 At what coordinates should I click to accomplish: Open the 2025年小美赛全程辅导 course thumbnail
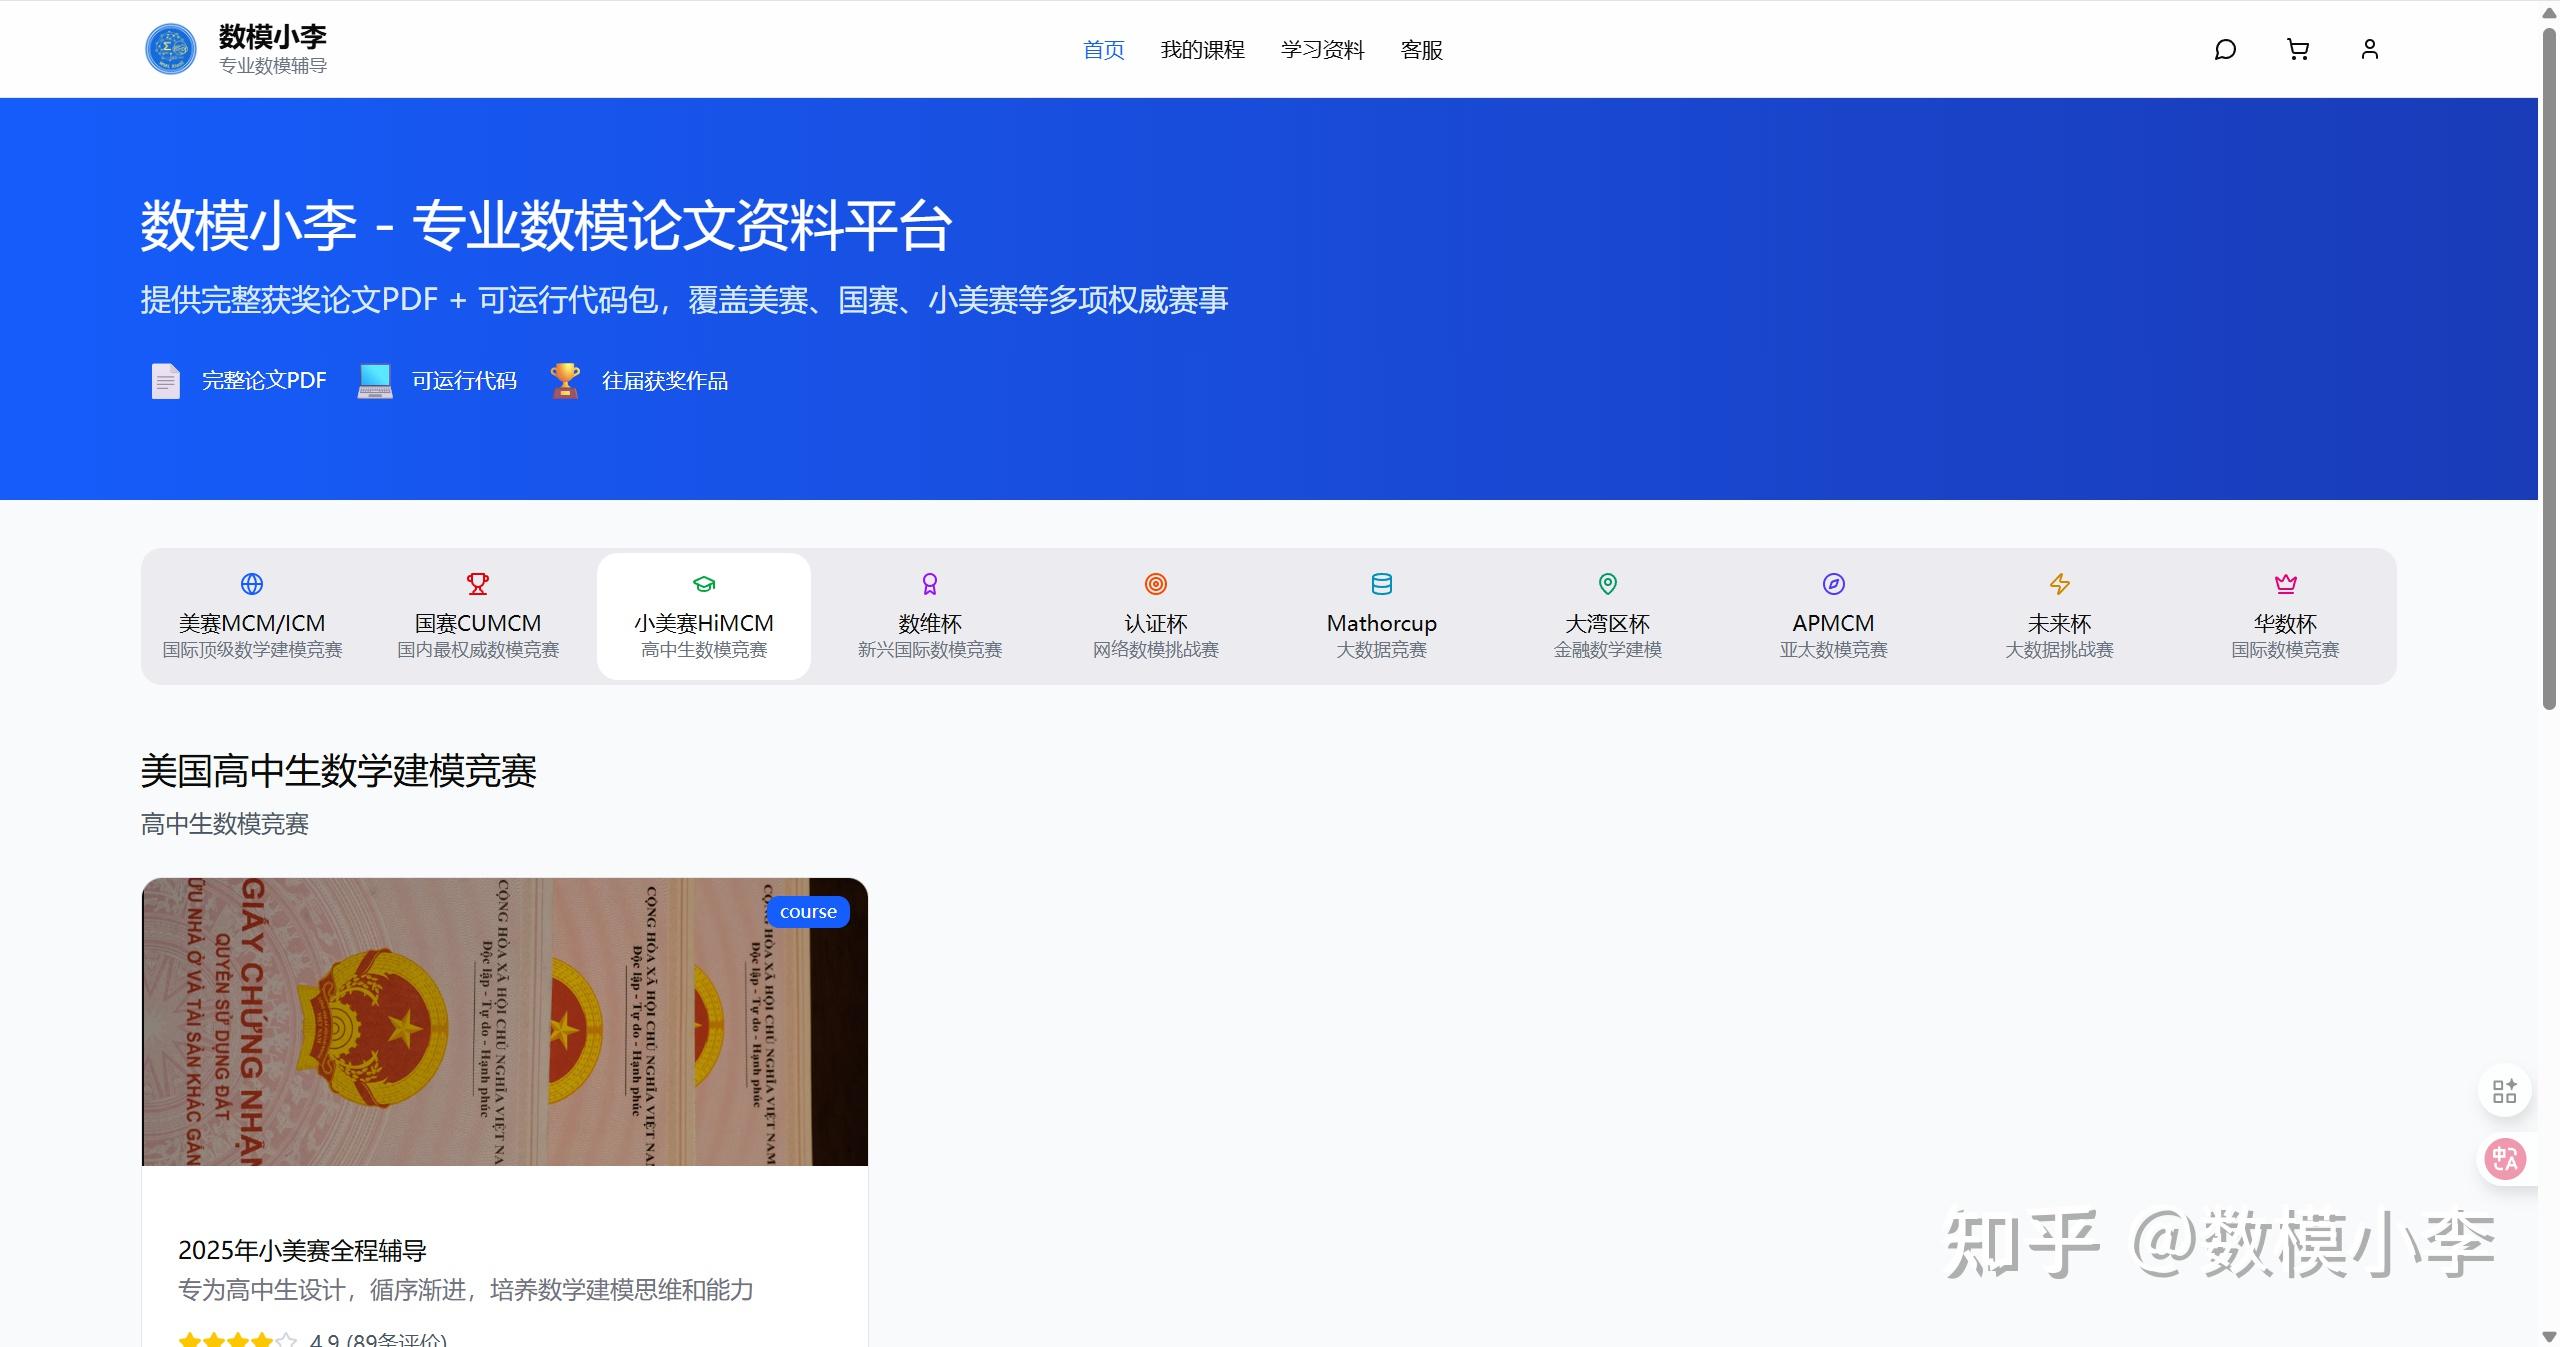[504, 1022]
